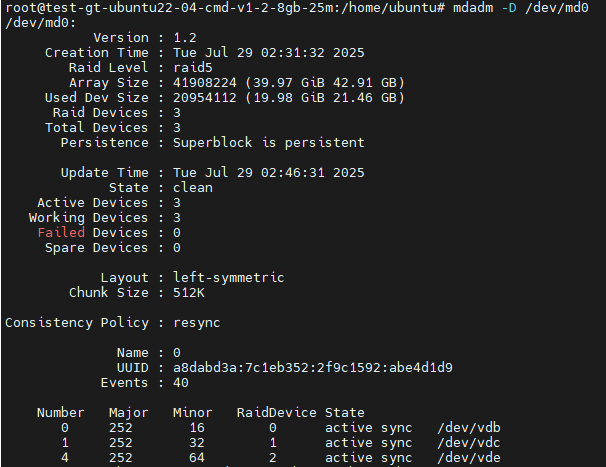Click the Chunk Size value 512K

pos(189,293)
